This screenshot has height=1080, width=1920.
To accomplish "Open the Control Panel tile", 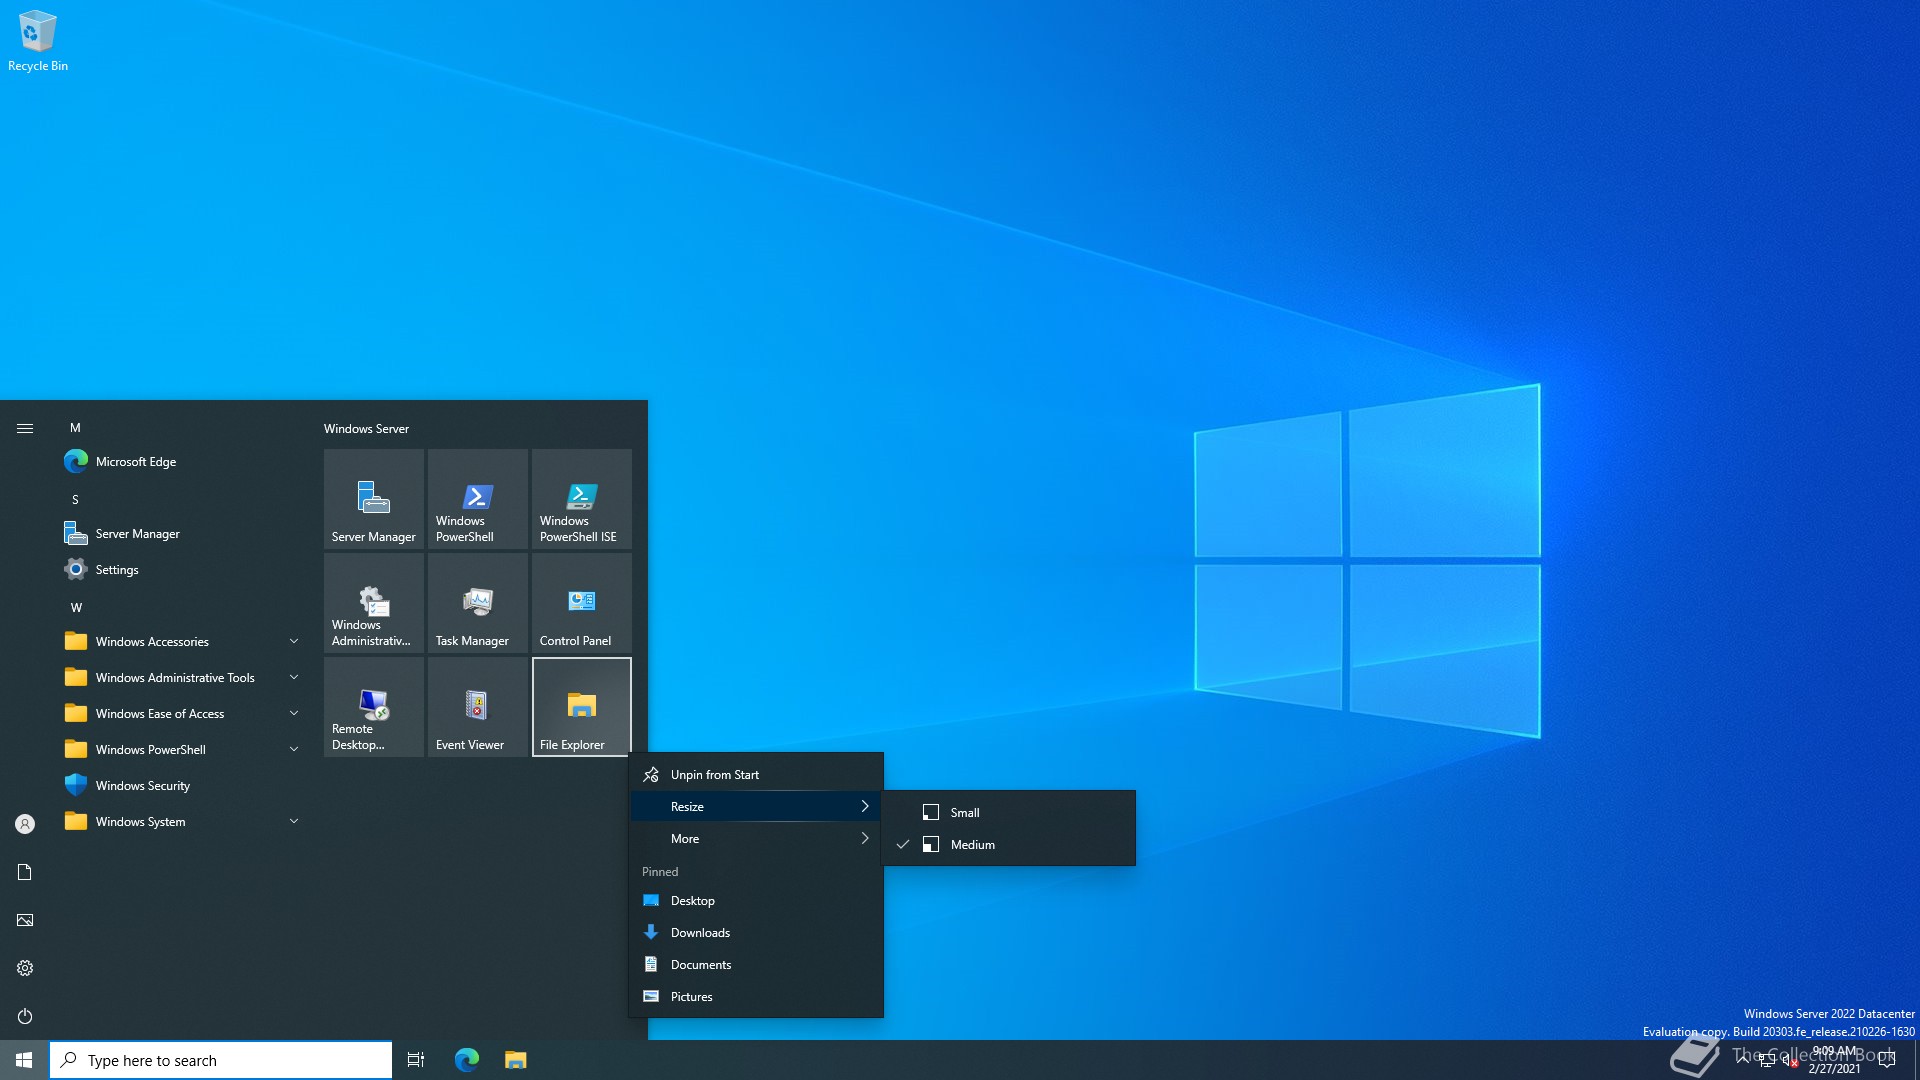I will coord(581,602).
